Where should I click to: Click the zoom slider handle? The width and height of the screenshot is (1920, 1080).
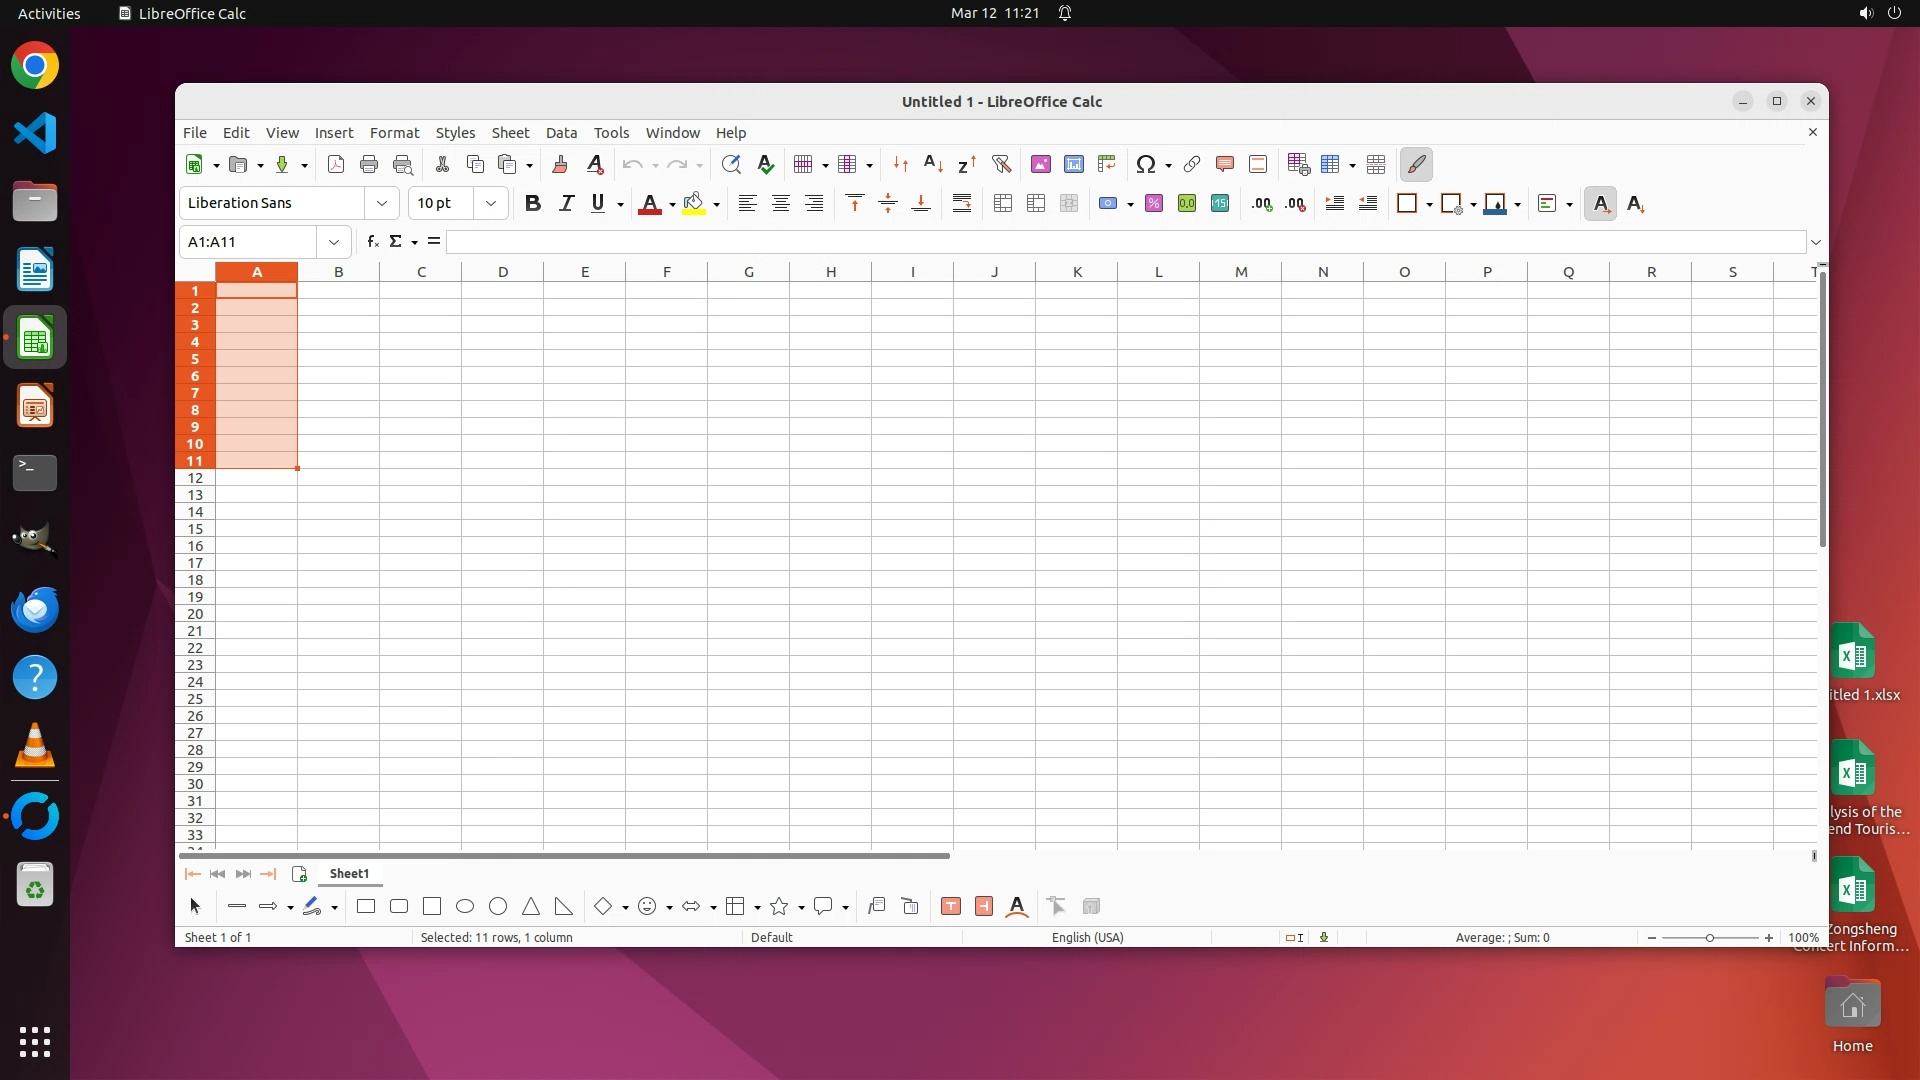point(1710,938)
